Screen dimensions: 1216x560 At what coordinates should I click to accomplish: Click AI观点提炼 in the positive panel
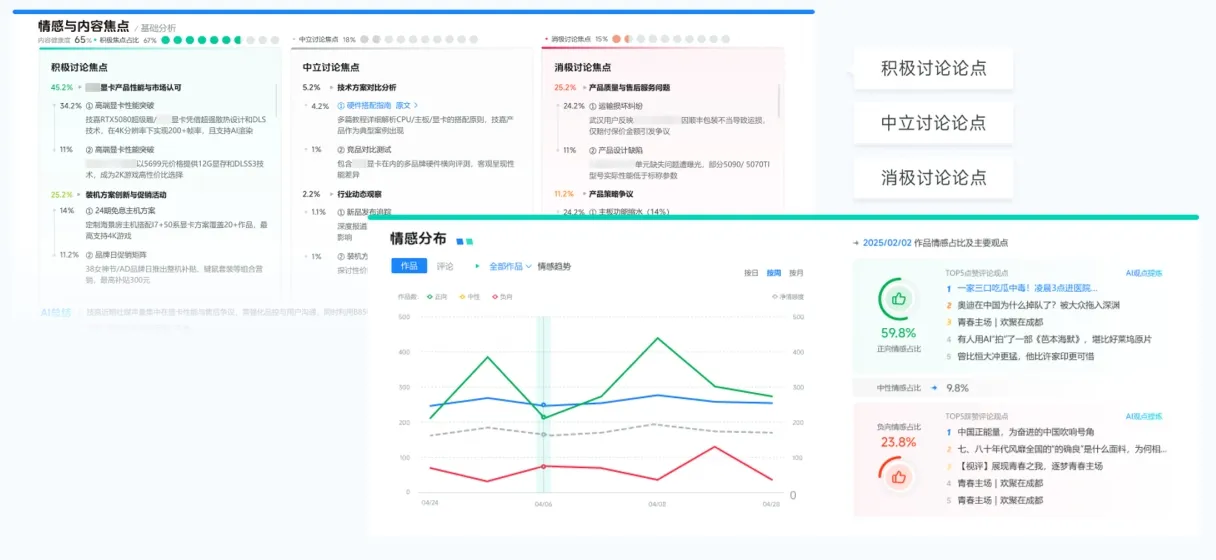(1144, 272)
